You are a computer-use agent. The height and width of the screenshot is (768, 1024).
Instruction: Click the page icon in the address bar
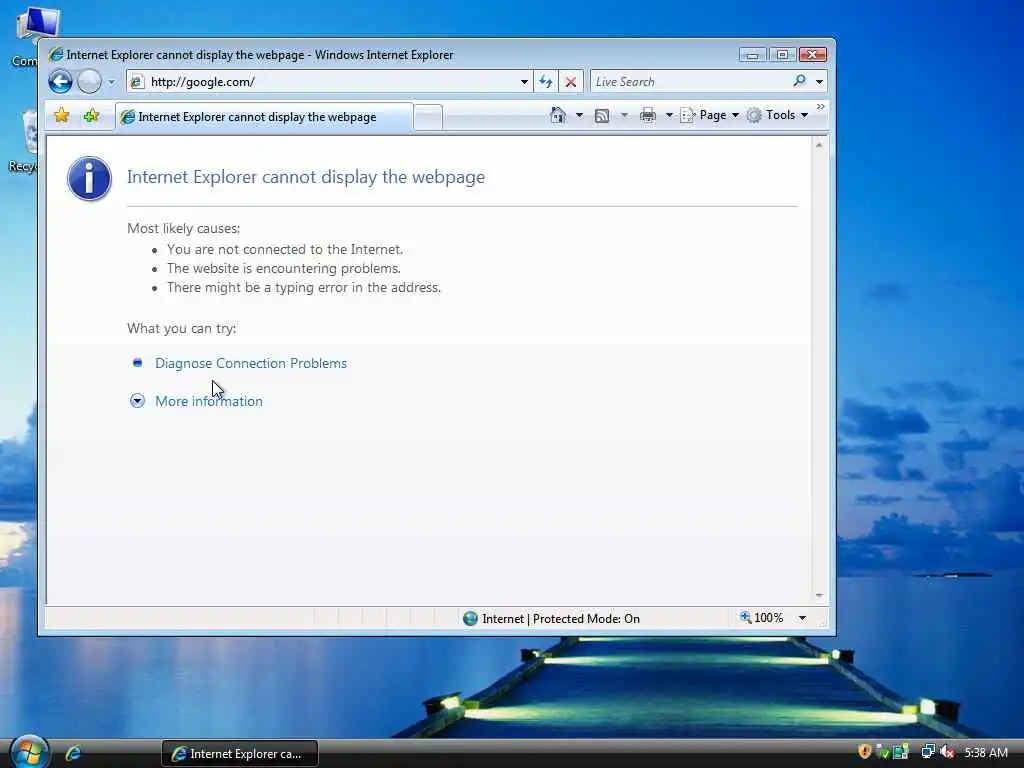(x=136, y=82)
